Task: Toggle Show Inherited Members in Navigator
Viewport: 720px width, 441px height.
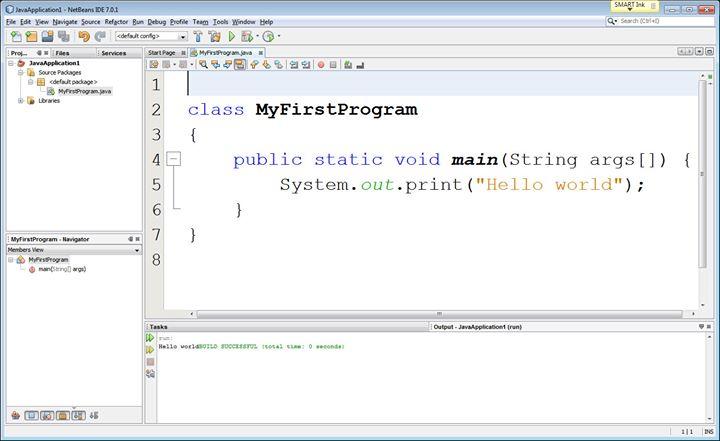Action: (16, 415)
